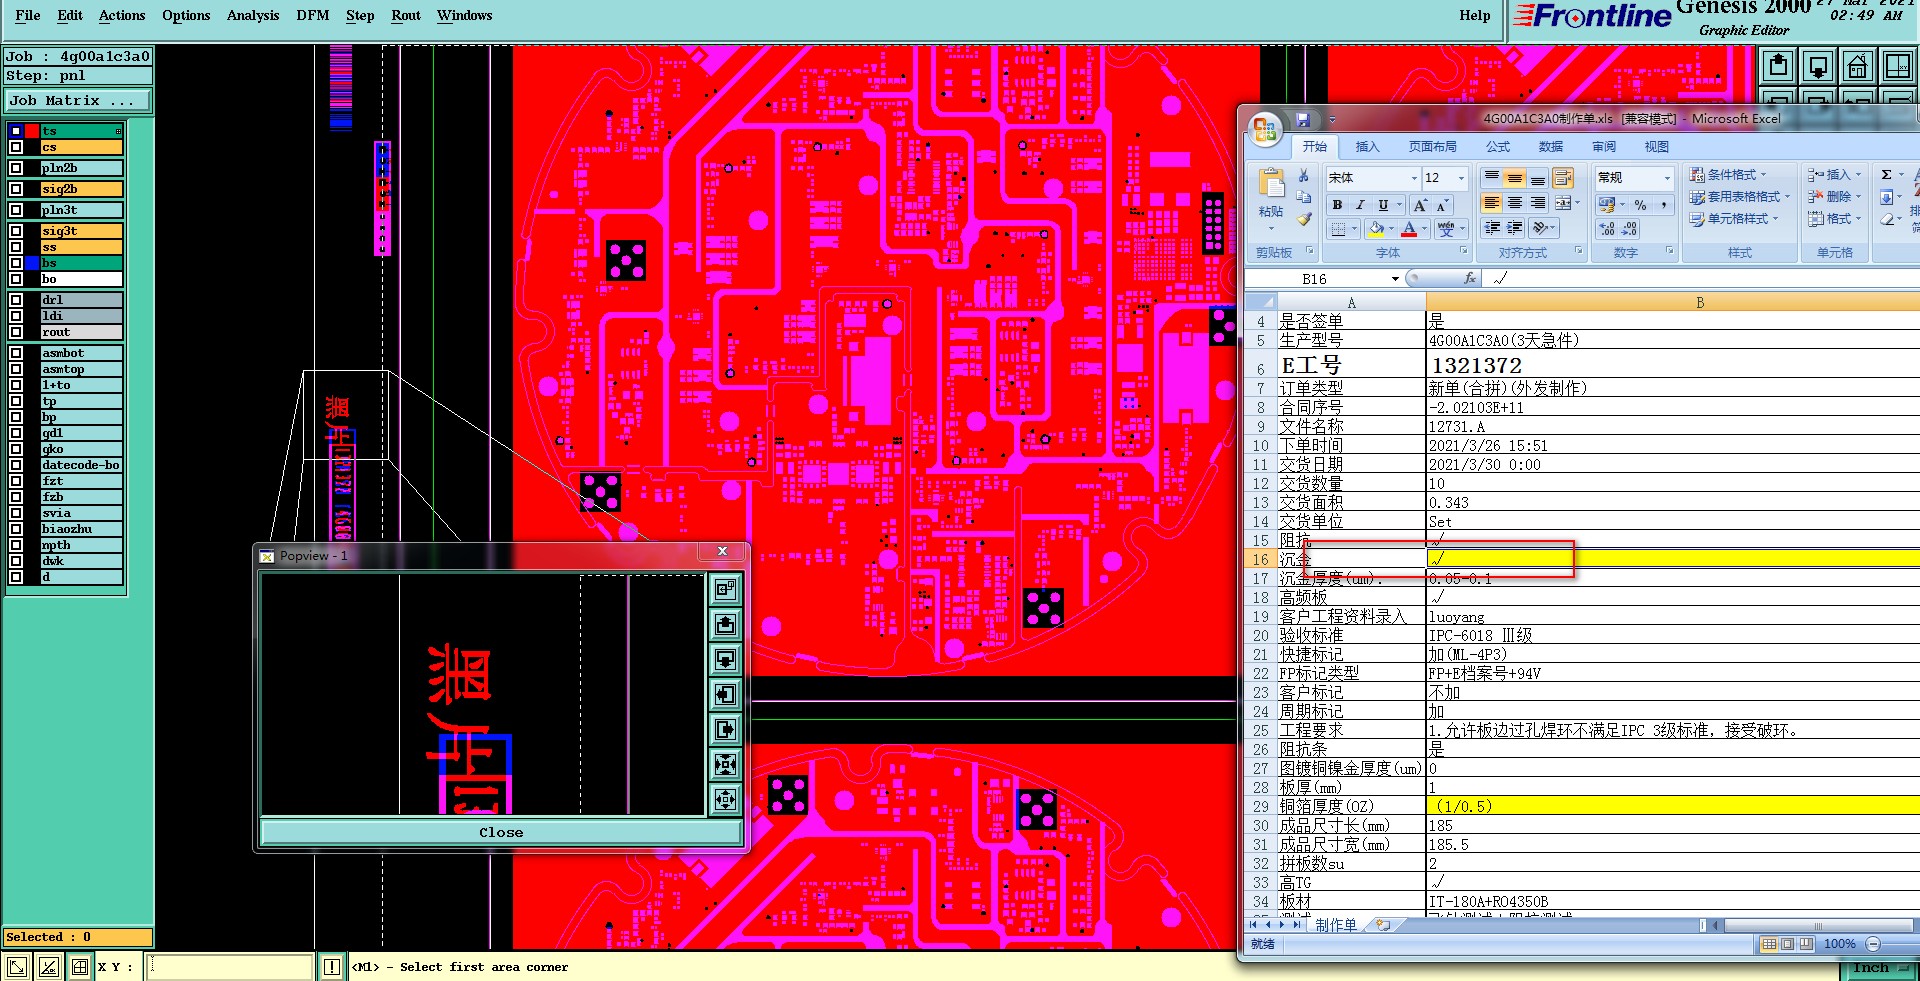Click the 删除 cells button in Excel
1920x981 pixels.
pos(1834,197)
